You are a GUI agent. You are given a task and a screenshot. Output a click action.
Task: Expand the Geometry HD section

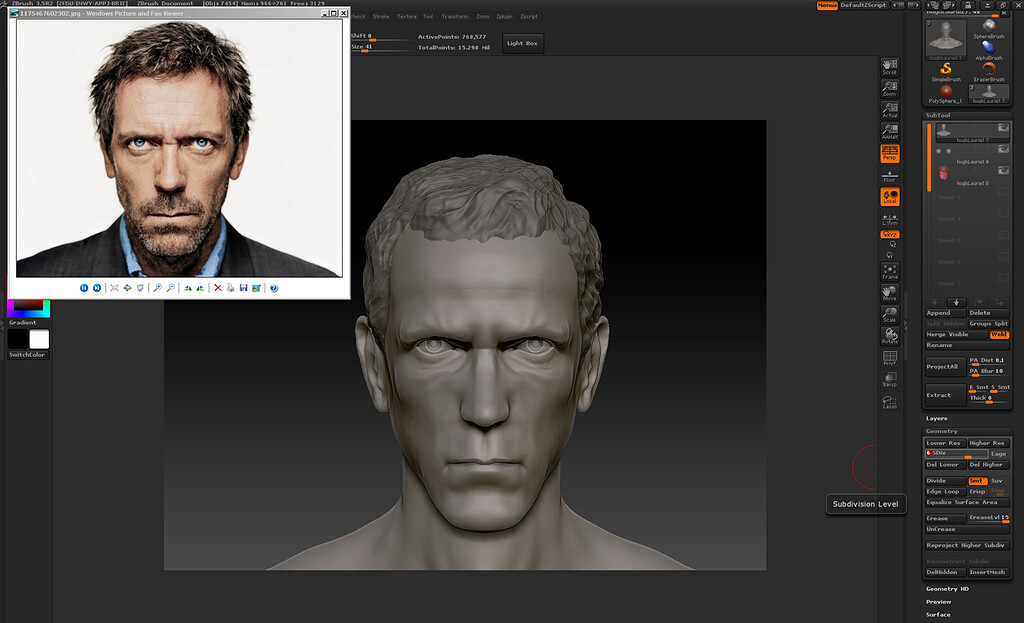point(947,589)
